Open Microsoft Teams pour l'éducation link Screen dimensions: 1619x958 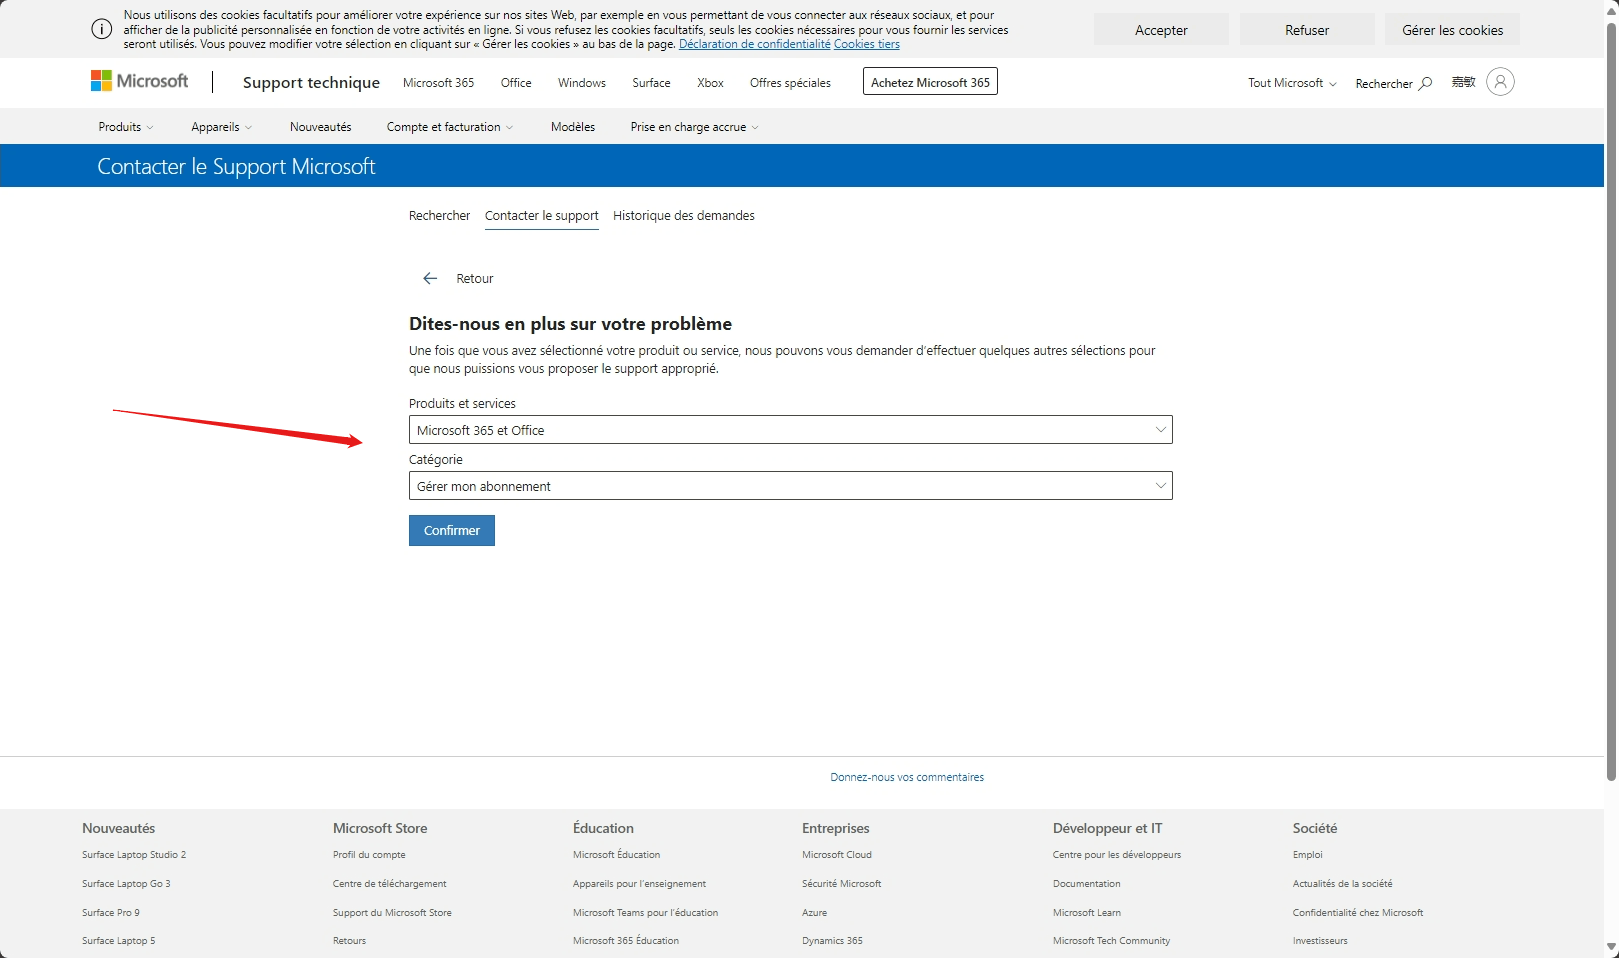[646, 913]
